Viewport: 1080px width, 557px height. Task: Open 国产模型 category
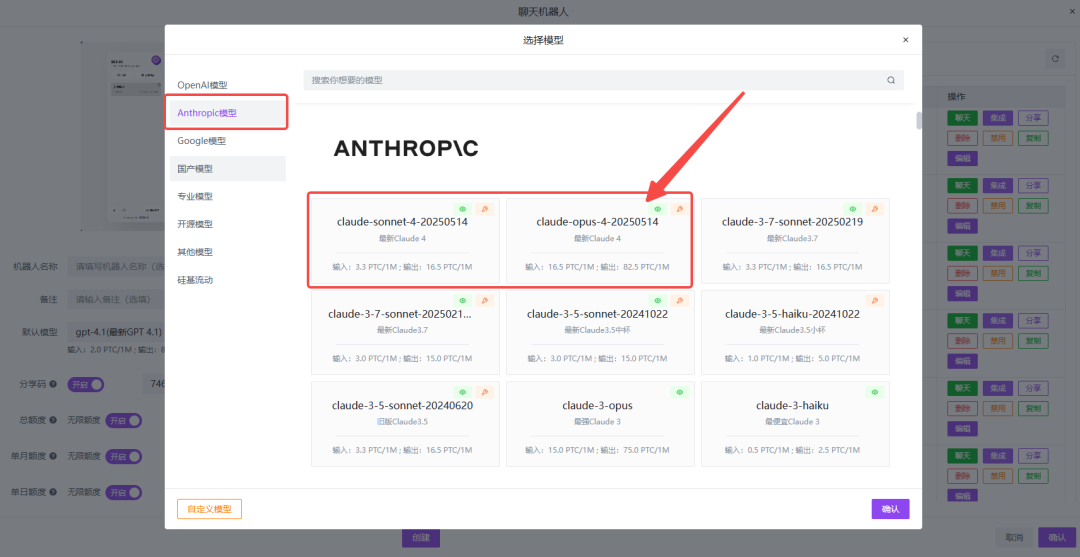tap(228, 169)
